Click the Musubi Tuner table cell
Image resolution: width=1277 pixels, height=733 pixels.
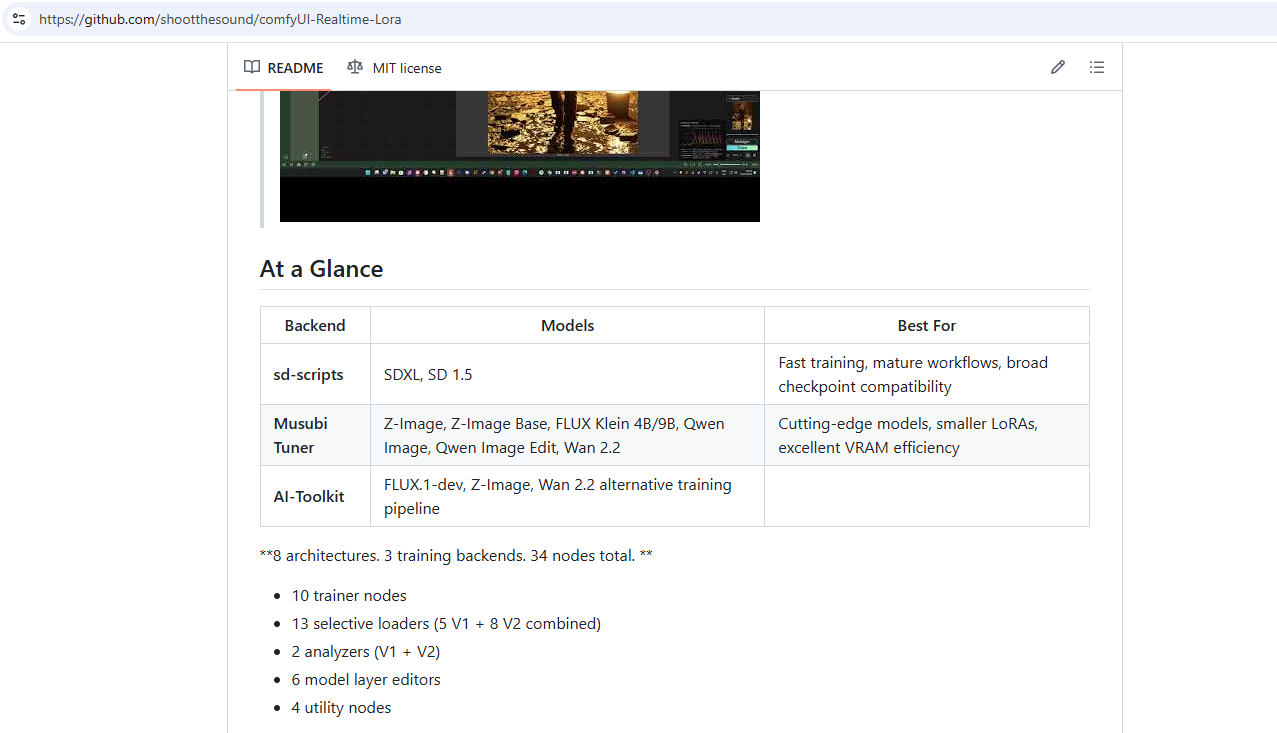(x=315, y=435)
